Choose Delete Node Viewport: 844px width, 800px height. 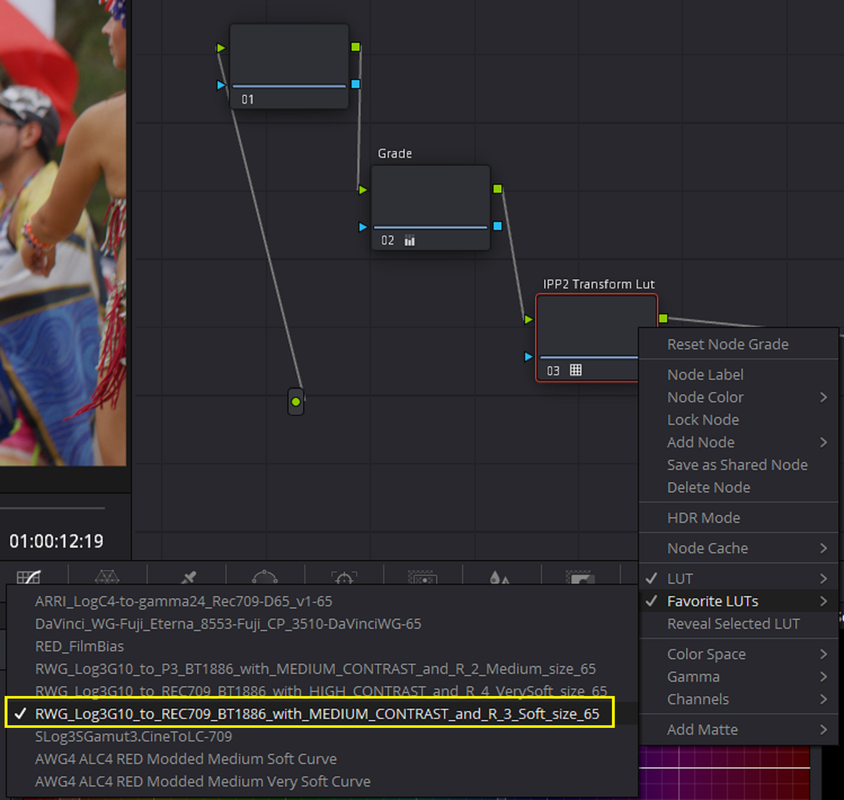coord(738,488)
